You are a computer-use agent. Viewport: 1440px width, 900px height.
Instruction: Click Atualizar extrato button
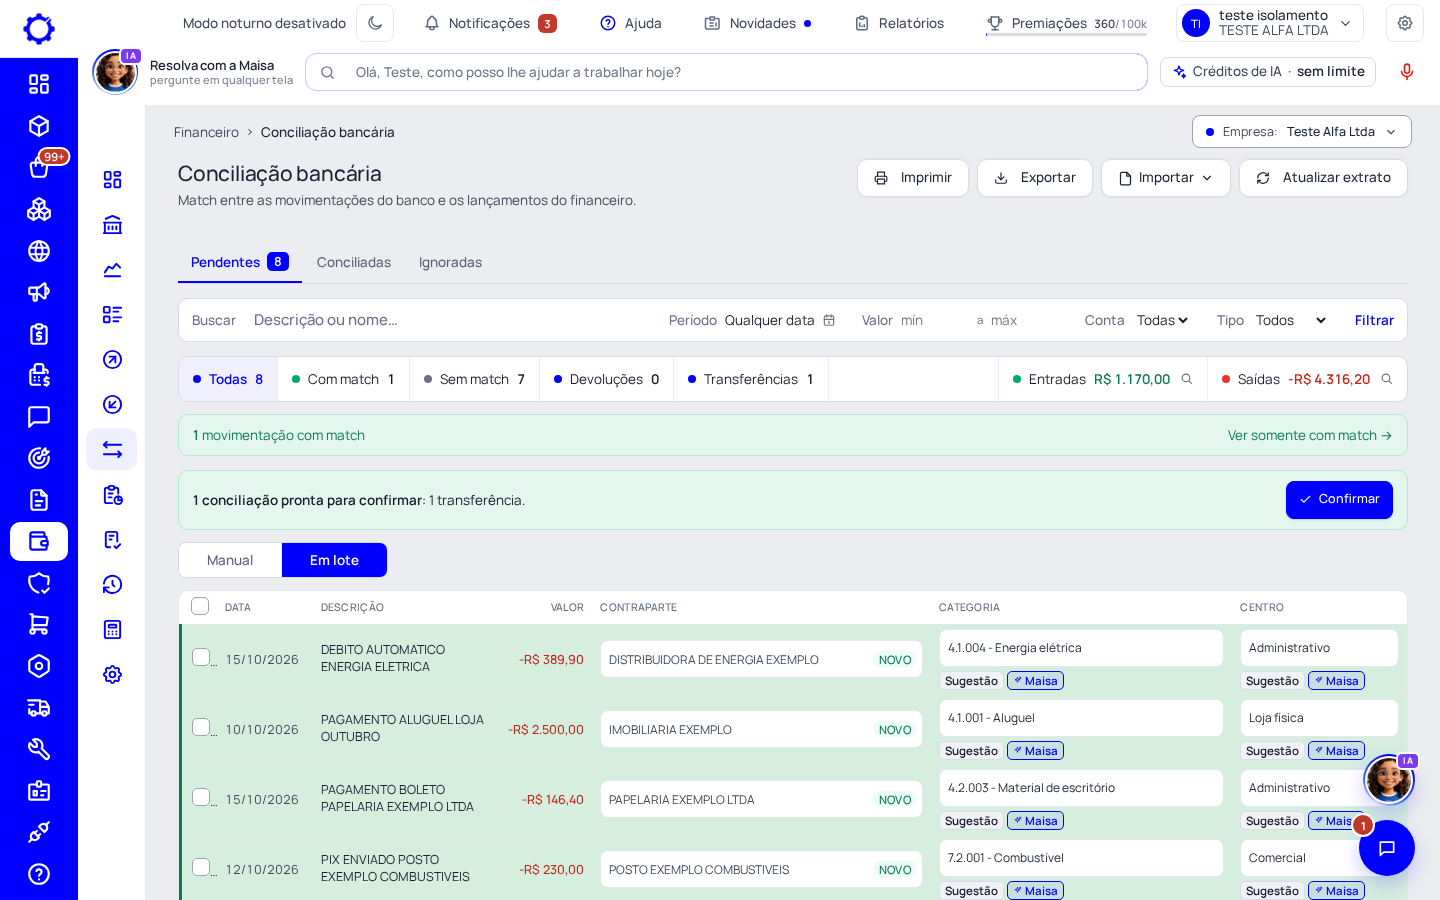[x=1323, y=178]
